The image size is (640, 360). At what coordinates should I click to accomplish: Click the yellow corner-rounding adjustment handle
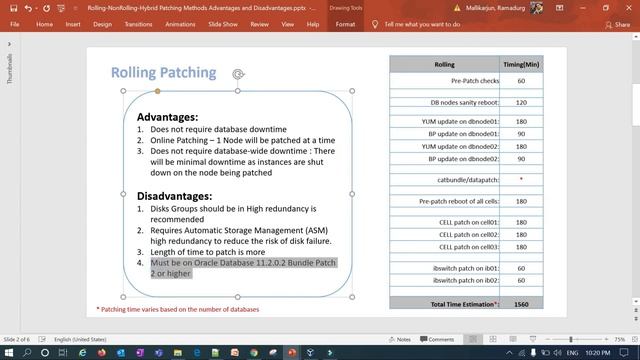[x=158, y=91]
